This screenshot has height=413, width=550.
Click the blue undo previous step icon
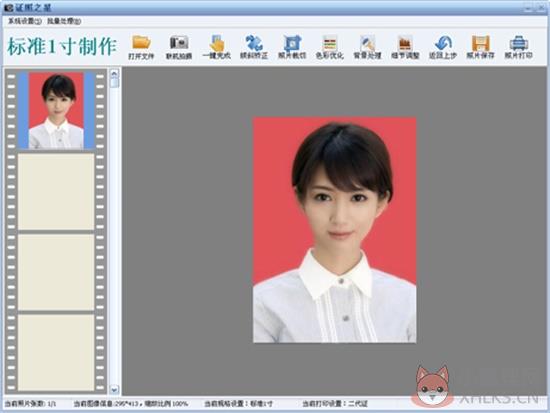click(443, 43)
